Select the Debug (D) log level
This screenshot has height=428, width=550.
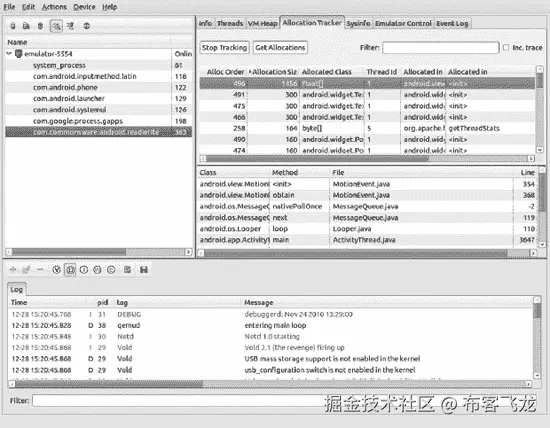[x=70, y=269]
